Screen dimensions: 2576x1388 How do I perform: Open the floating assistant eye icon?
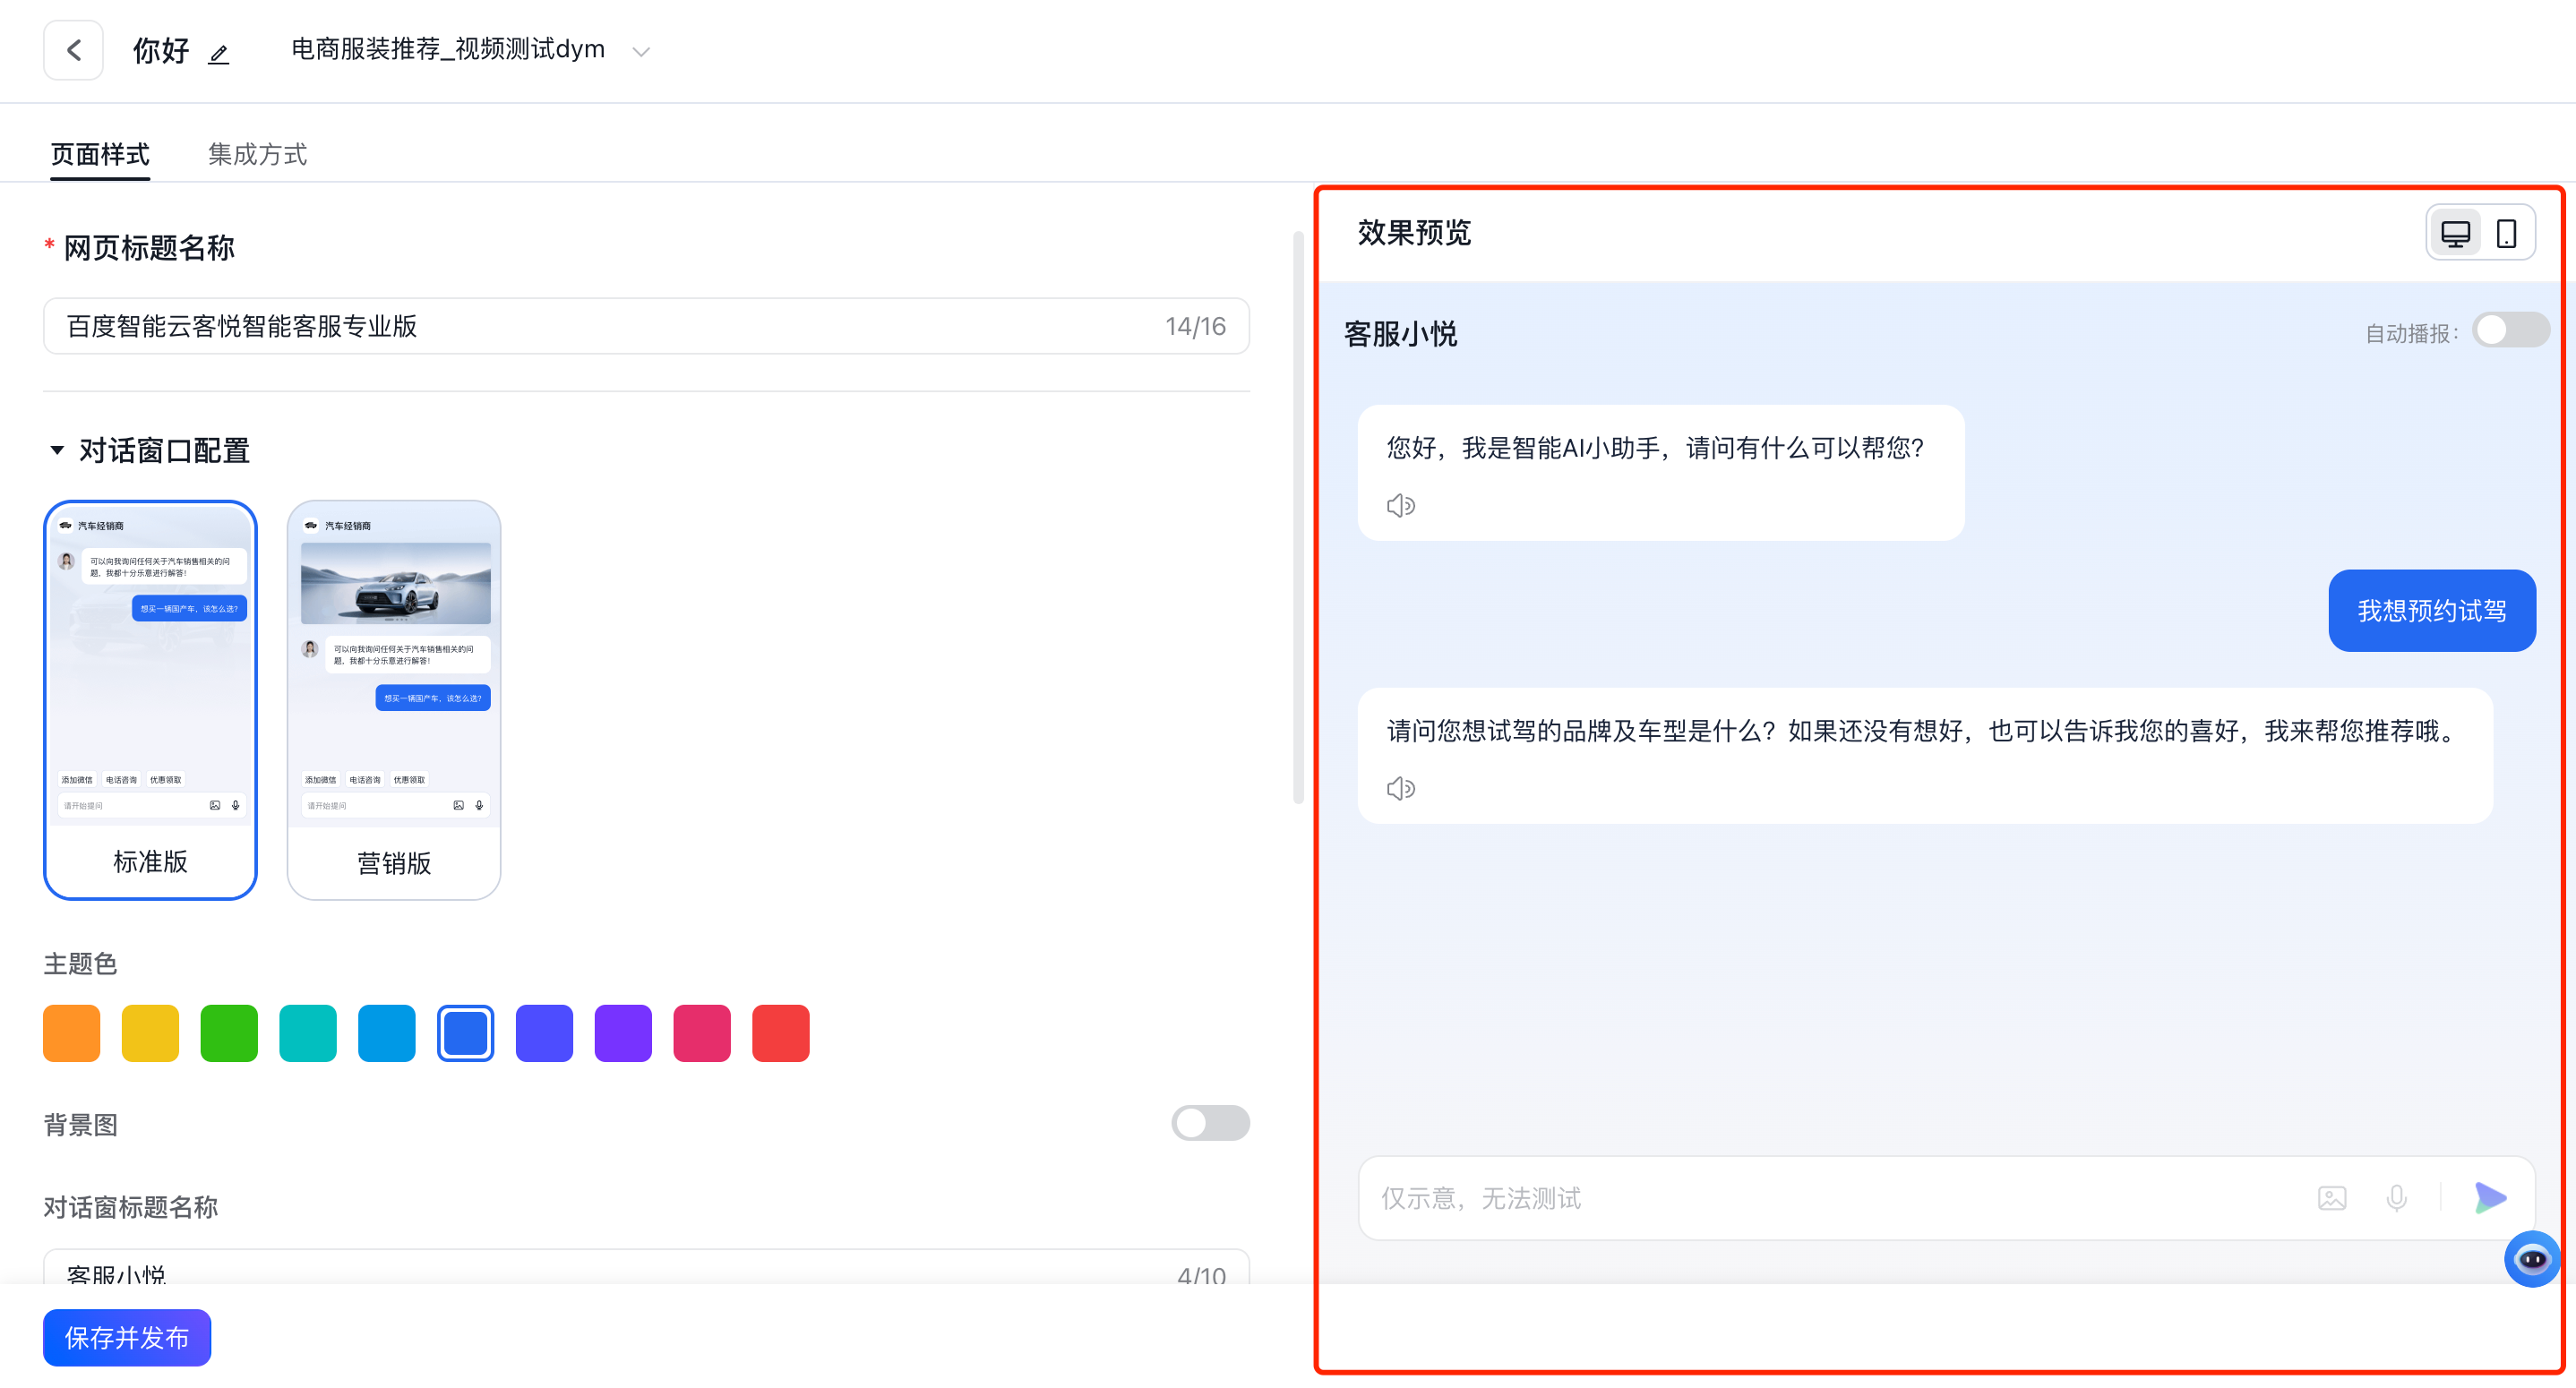(2533, 1258)
